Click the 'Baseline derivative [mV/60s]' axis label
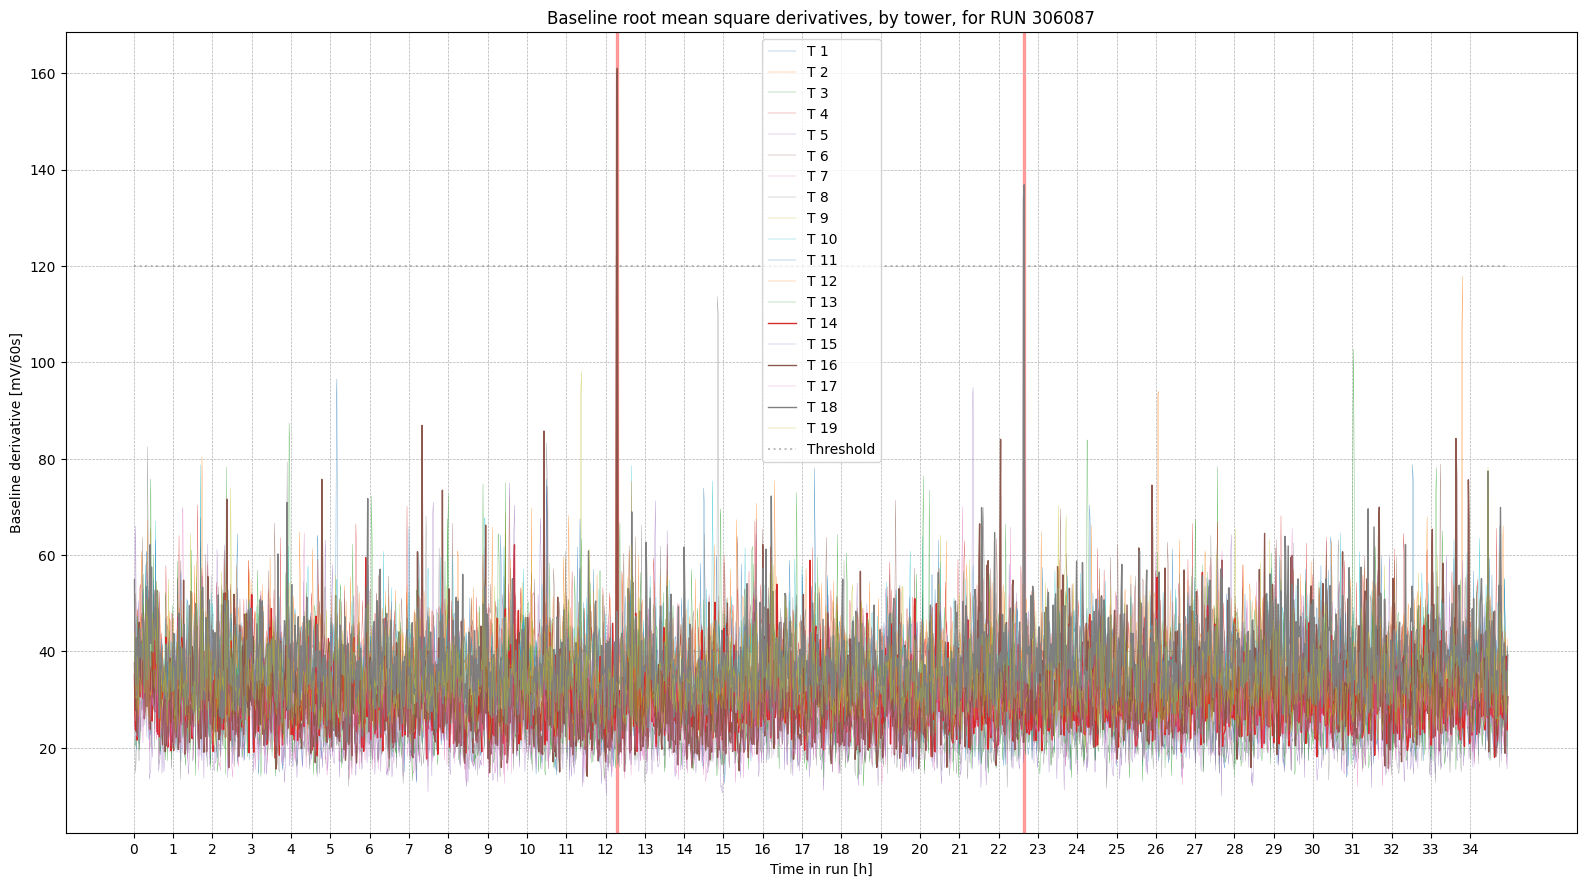The image size is (1587, 886). click(16, 433)
